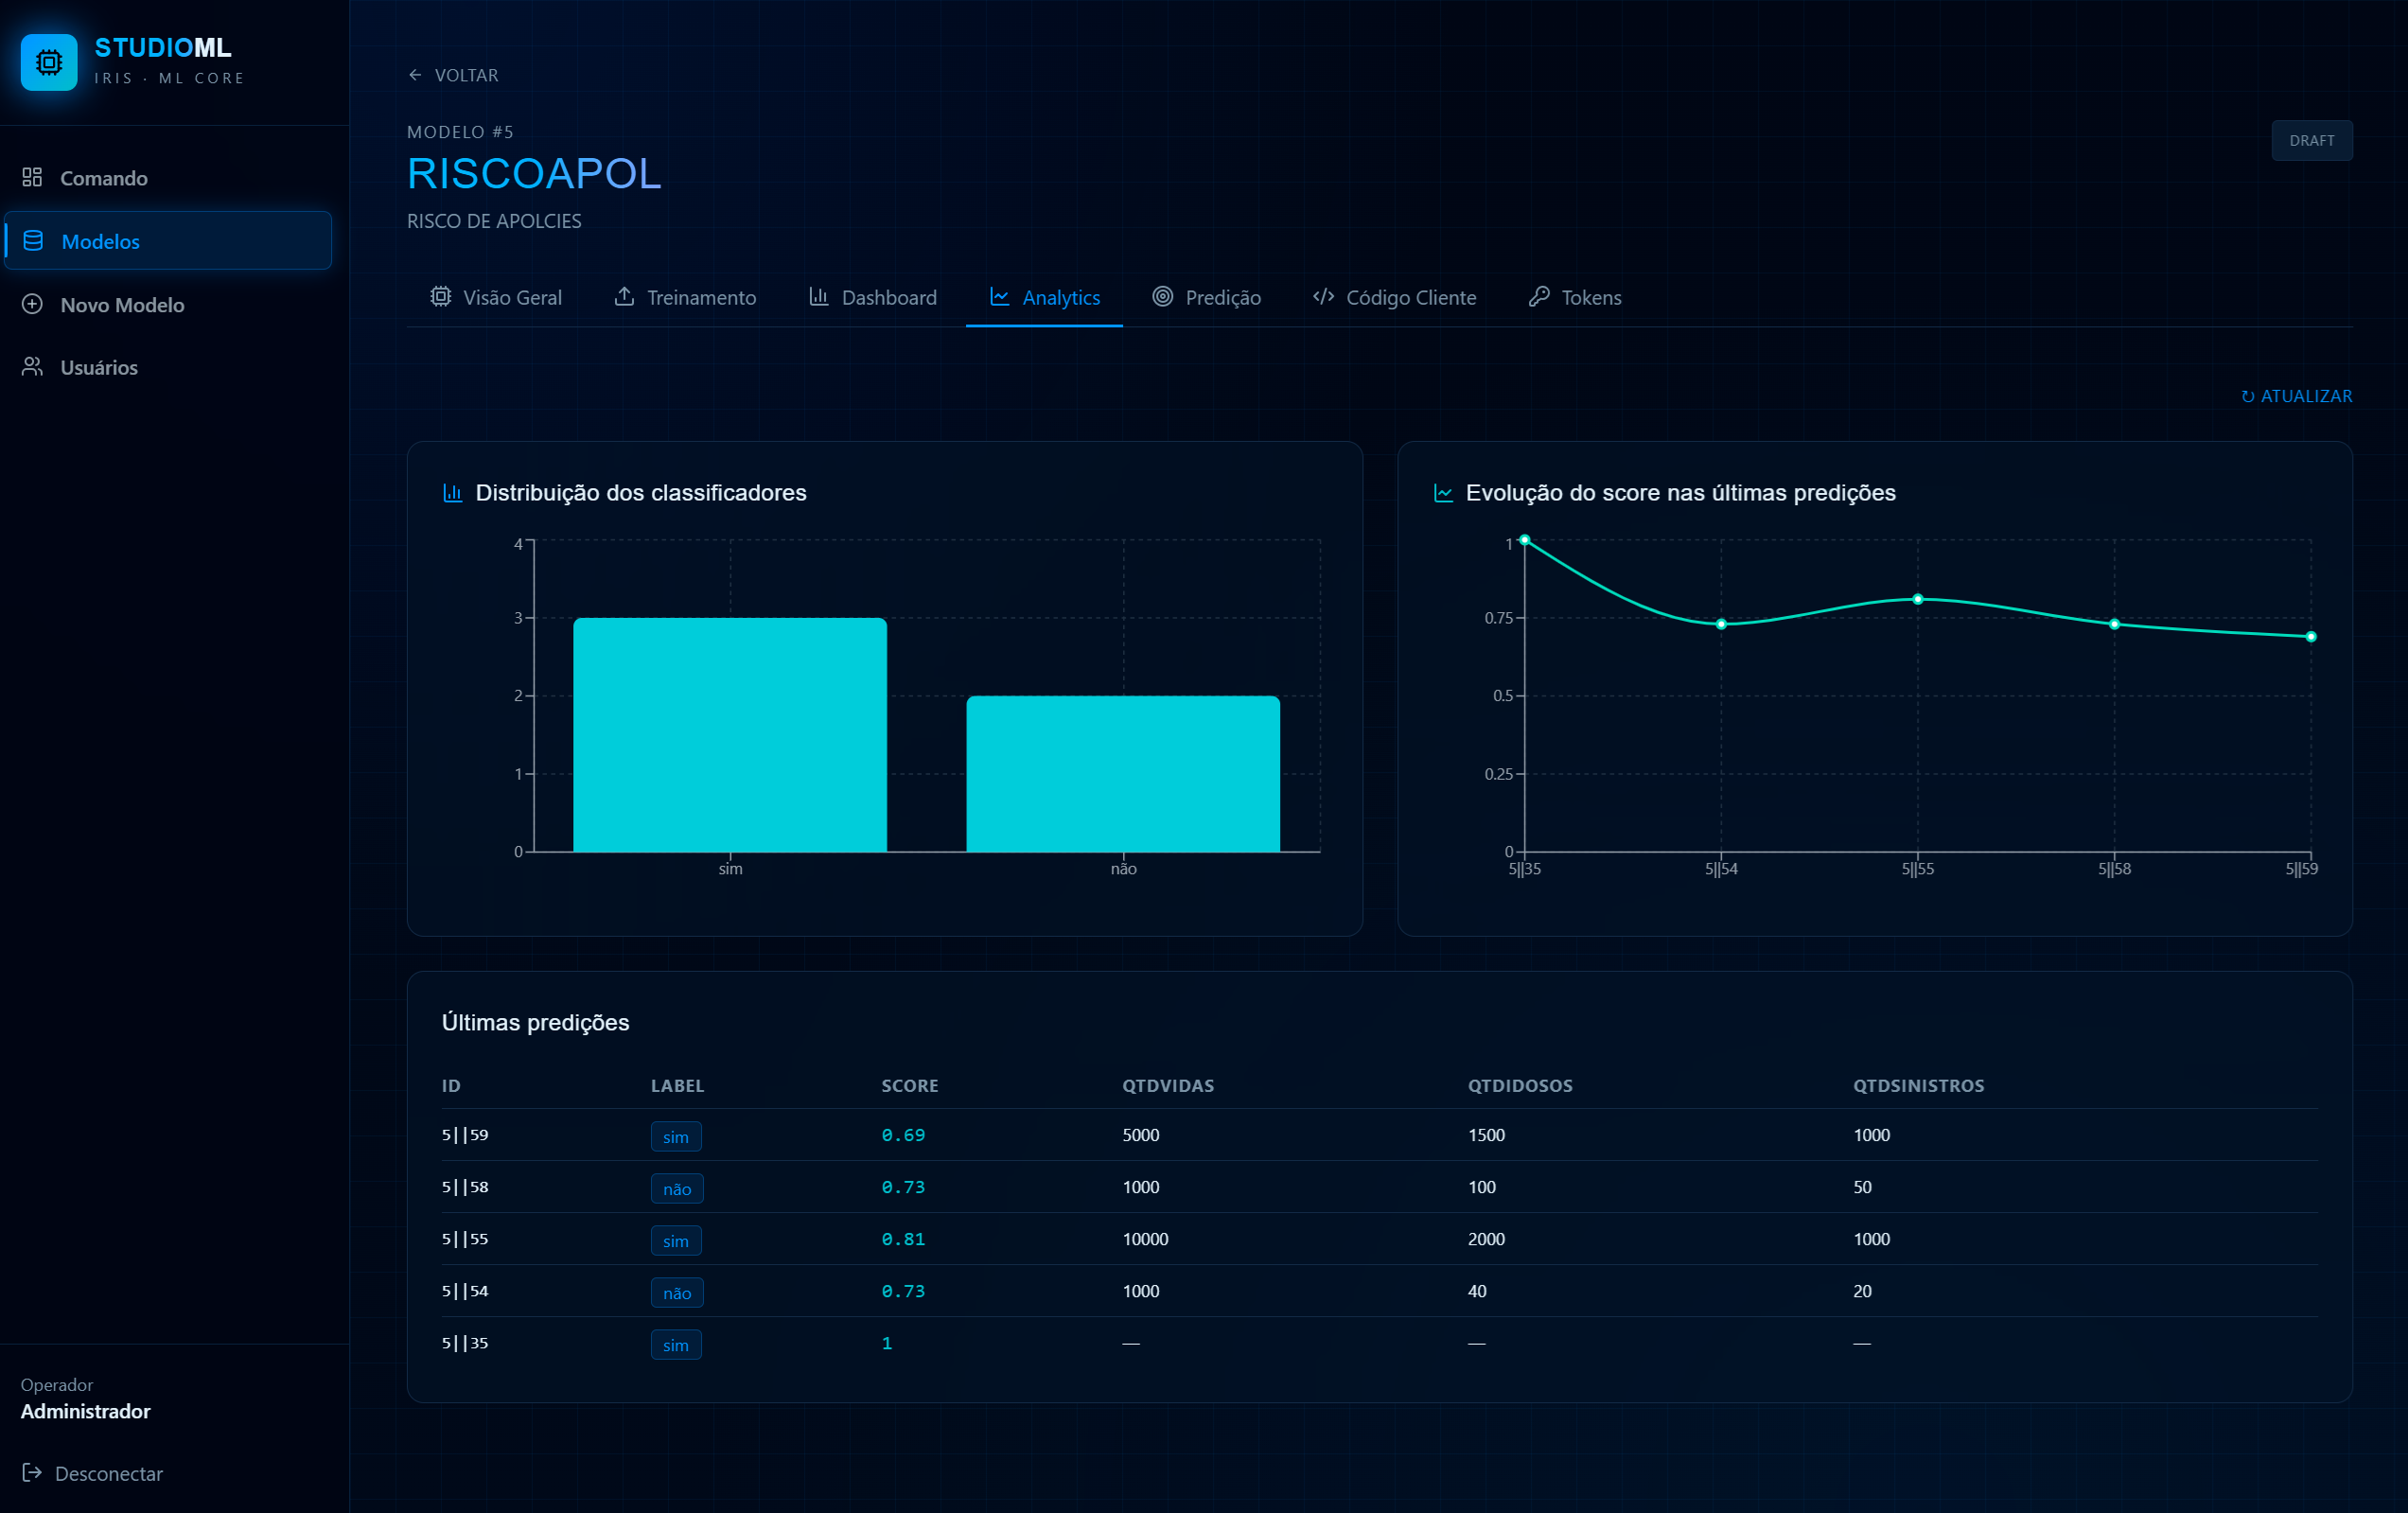Click the DRAFT status badge
This screenshot has height=1513, width=2408.
(x=2312, y=140)
